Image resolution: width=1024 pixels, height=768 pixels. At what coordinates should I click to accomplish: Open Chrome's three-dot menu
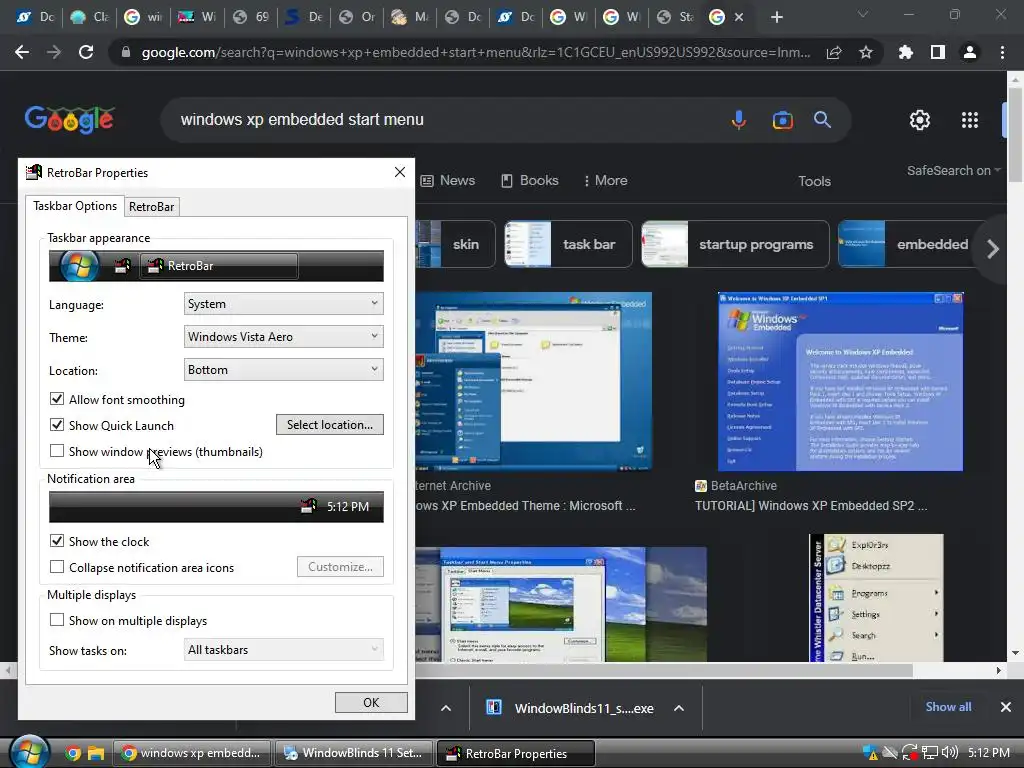point(1002,52)
